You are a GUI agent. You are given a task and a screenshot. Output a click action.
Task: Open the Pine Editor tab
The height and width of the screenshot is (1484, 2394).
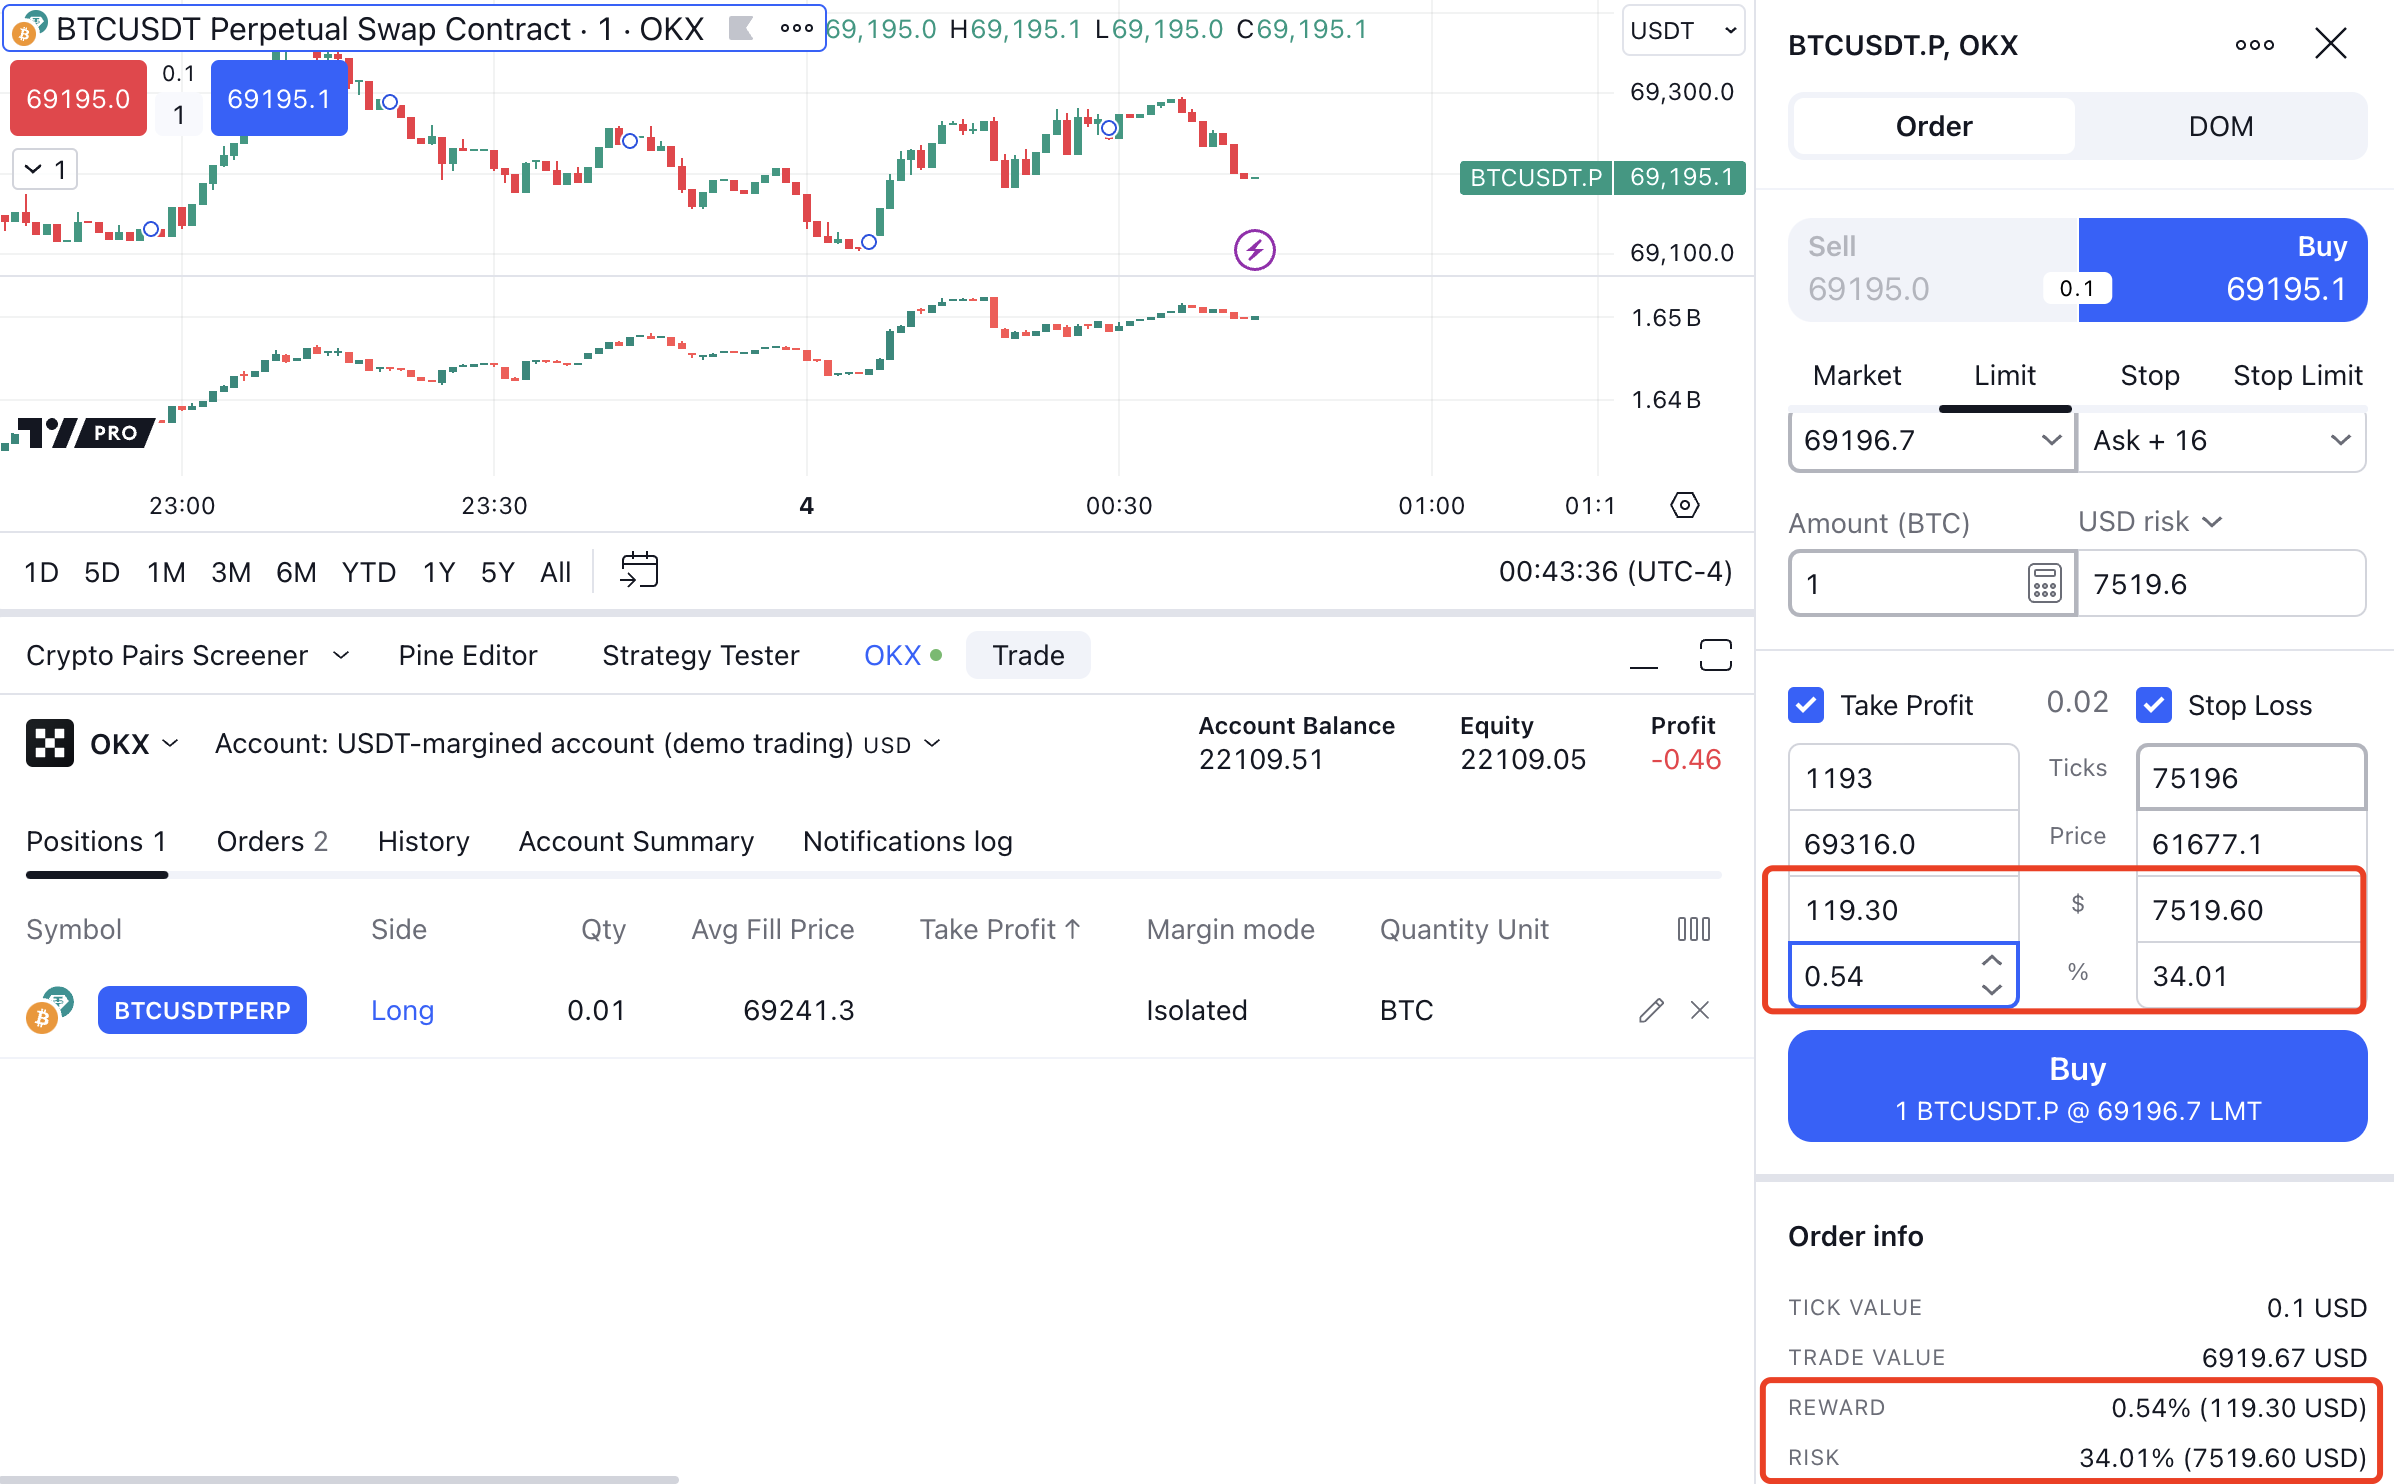[x=467, y=656]
